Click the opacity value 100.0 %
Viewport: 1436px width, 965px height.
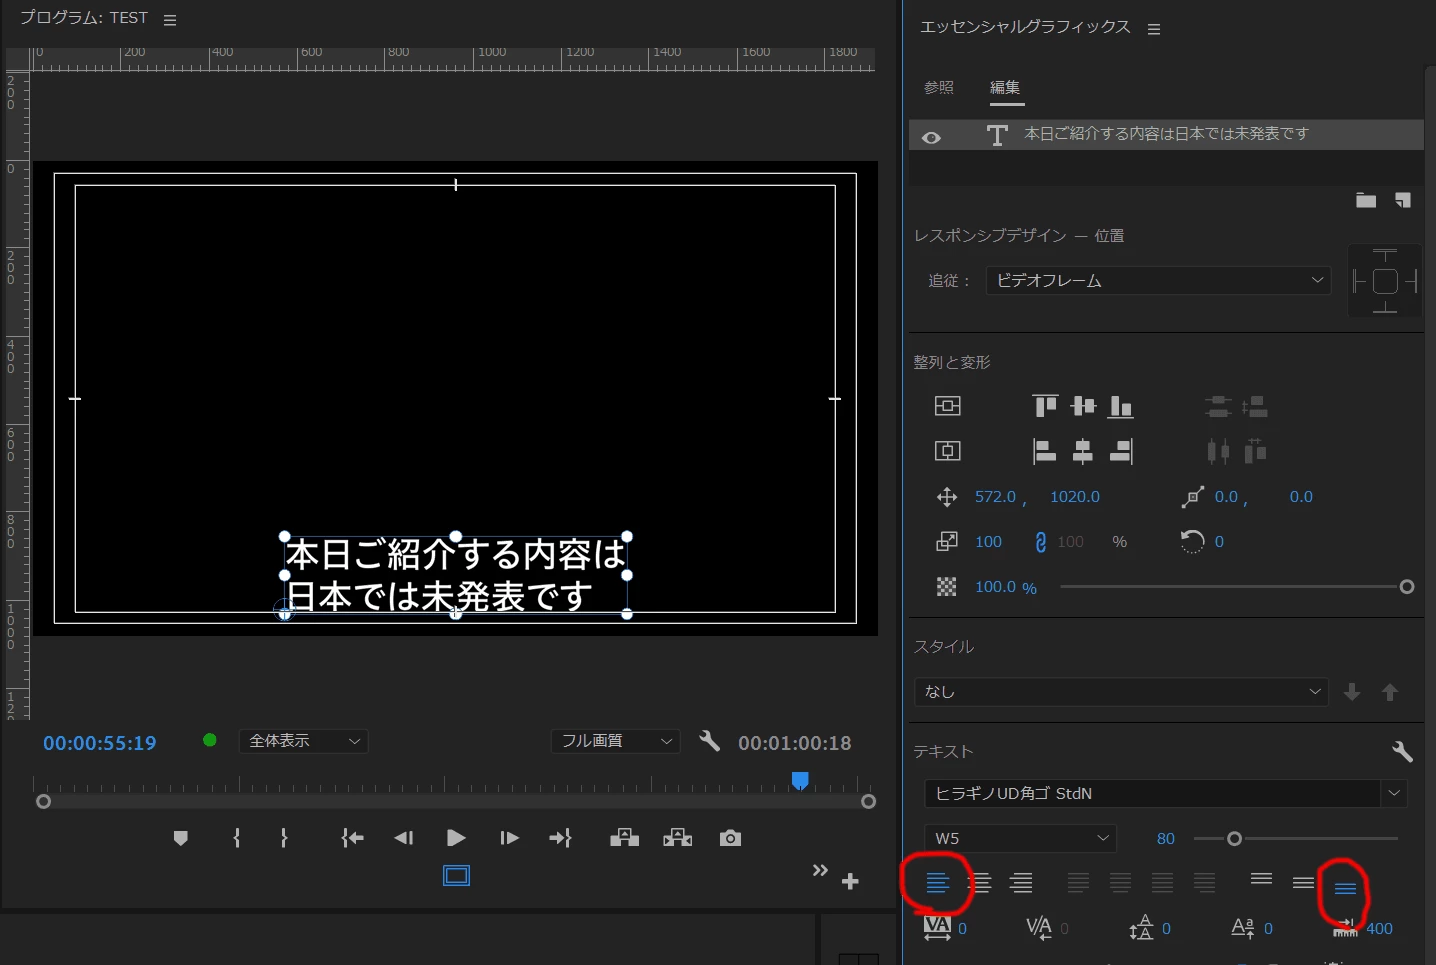tap(1006, 587)
